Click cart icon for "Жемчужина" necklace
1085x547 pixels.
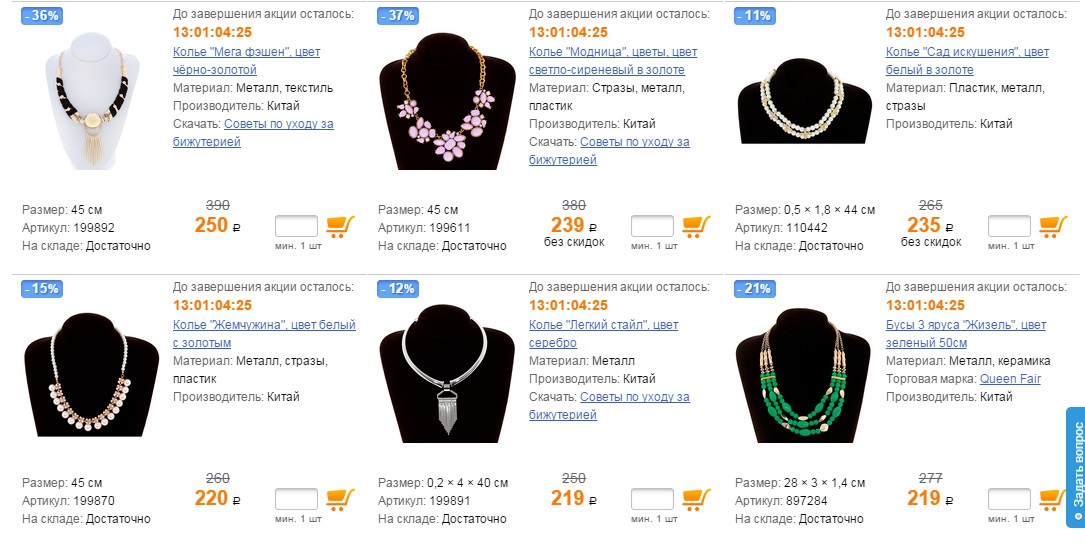(340, 499)
